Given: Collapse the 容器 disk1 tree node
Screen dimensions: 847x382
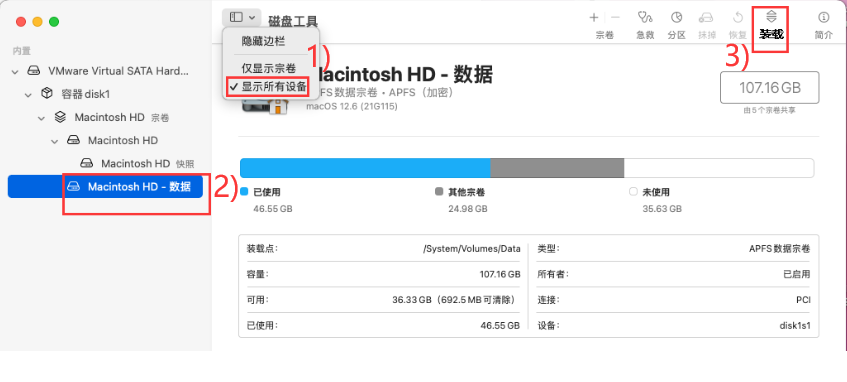Looking at the screenshot, I should point(28,95).
